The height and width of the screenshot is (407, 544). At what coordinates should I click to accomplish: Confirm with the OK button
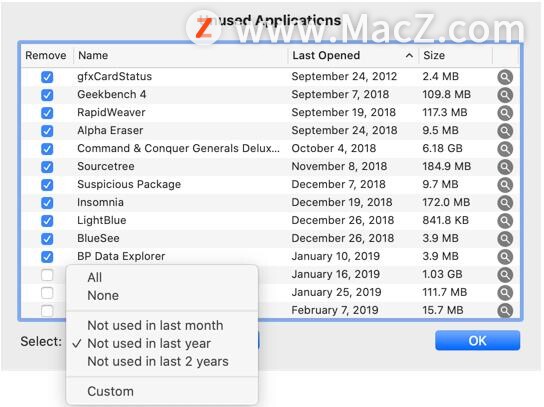pyautogui.click(x=477, y=341)
